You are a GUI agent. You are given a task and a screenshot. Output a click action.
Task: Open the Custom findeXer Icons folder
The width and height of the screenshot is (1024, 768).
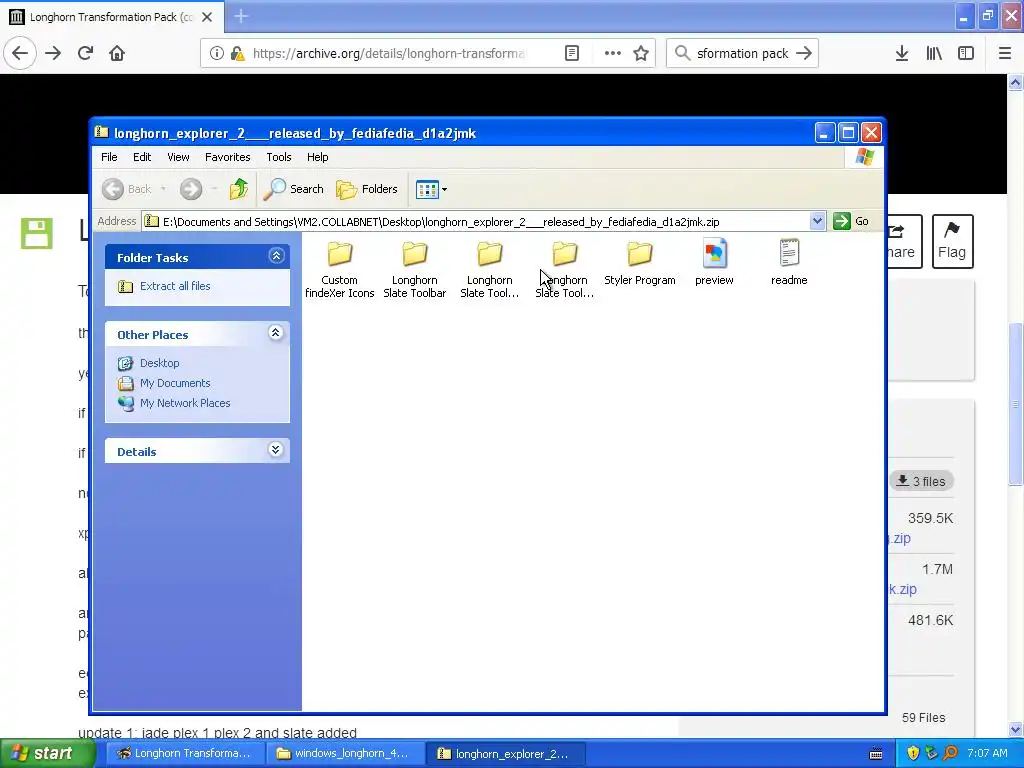click(x=340, y=269)
